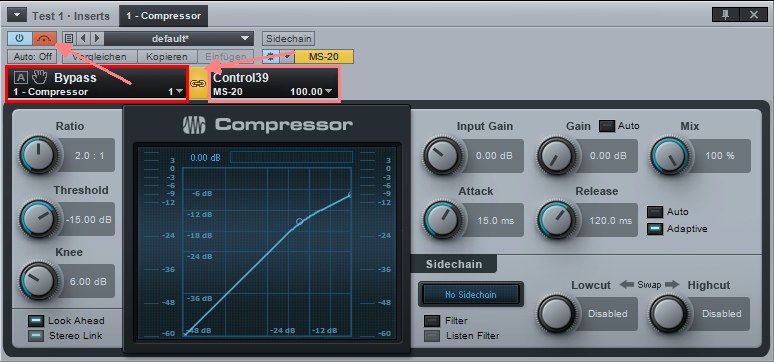Image resolution: width=774 pixels, height=362 pixels.
Task: Click the Knee knob
Action: point(39,281)
